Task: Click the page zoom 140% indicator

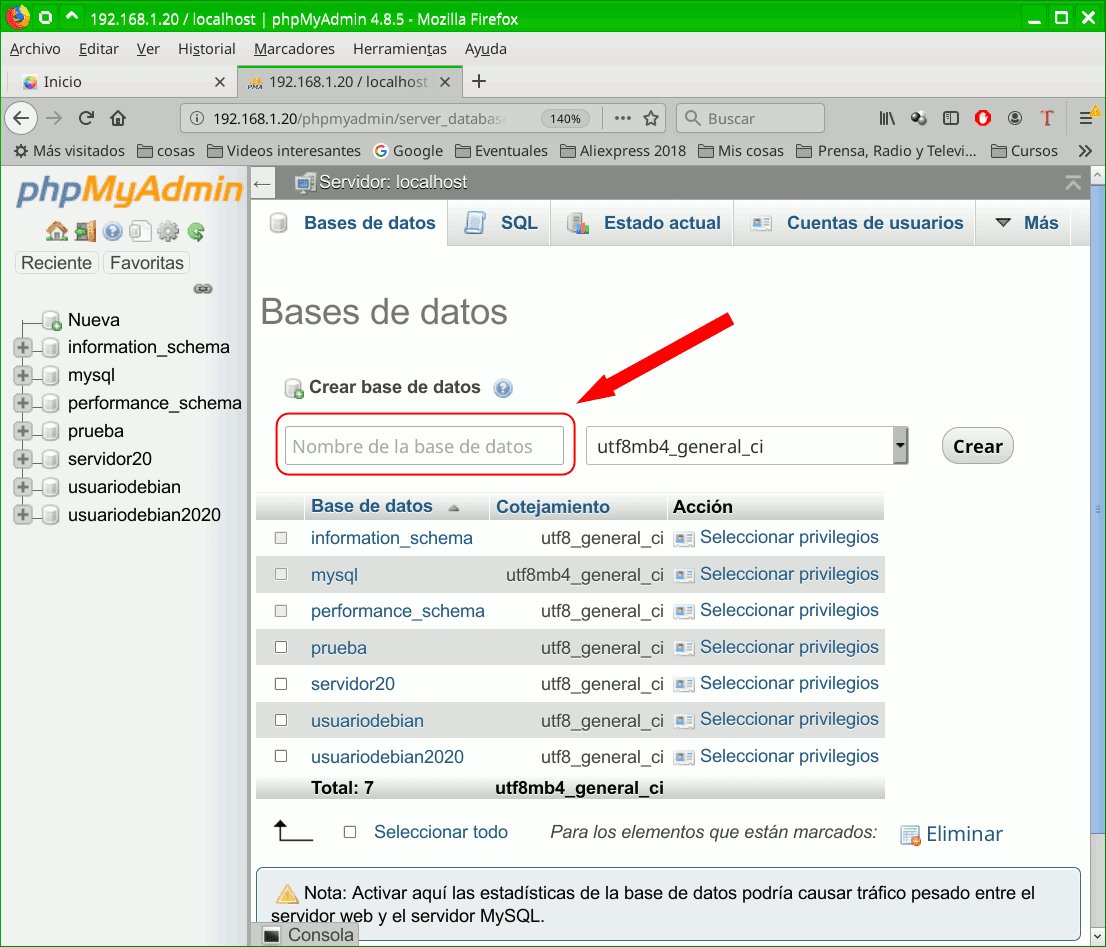Action: (x=566, y=118)
